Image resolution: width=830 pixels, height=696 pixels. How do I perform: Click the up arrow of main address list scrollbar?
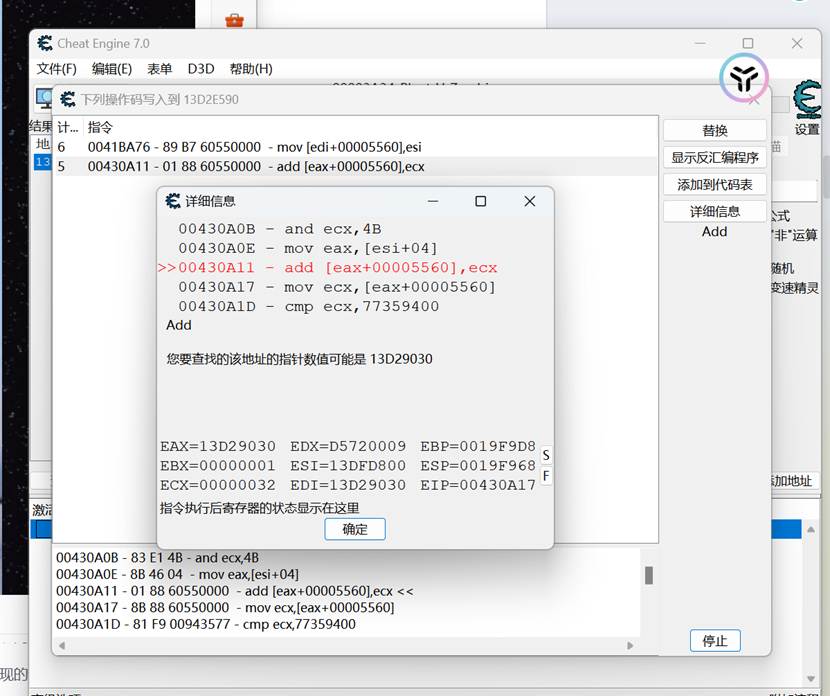pyautogui.click(x=811, y=530)
